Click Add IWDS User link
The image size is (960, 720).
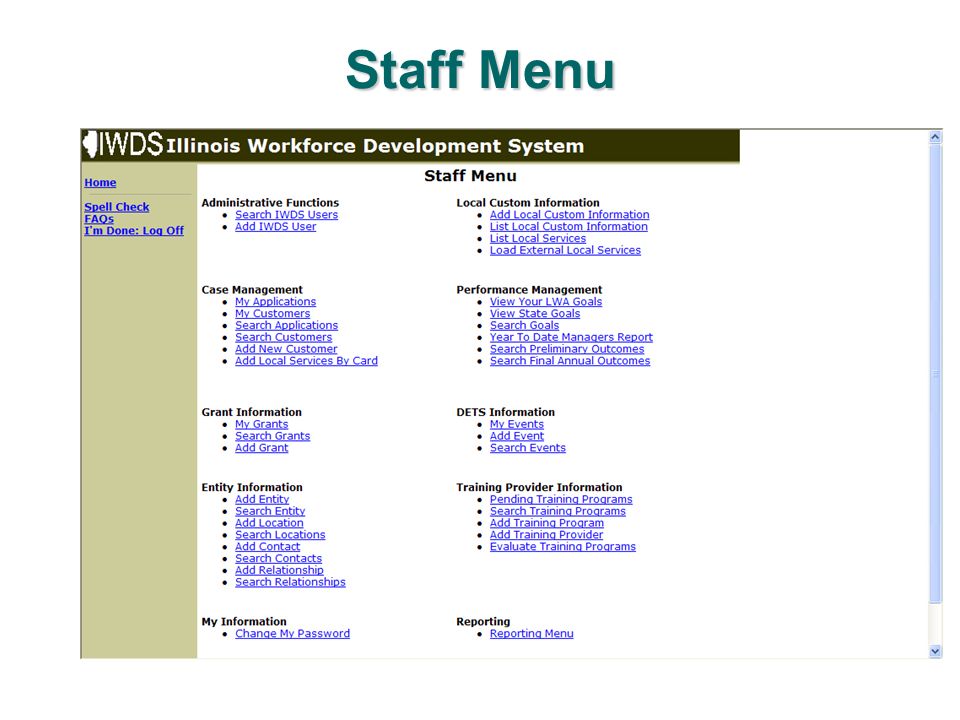(x=276, y=227)
